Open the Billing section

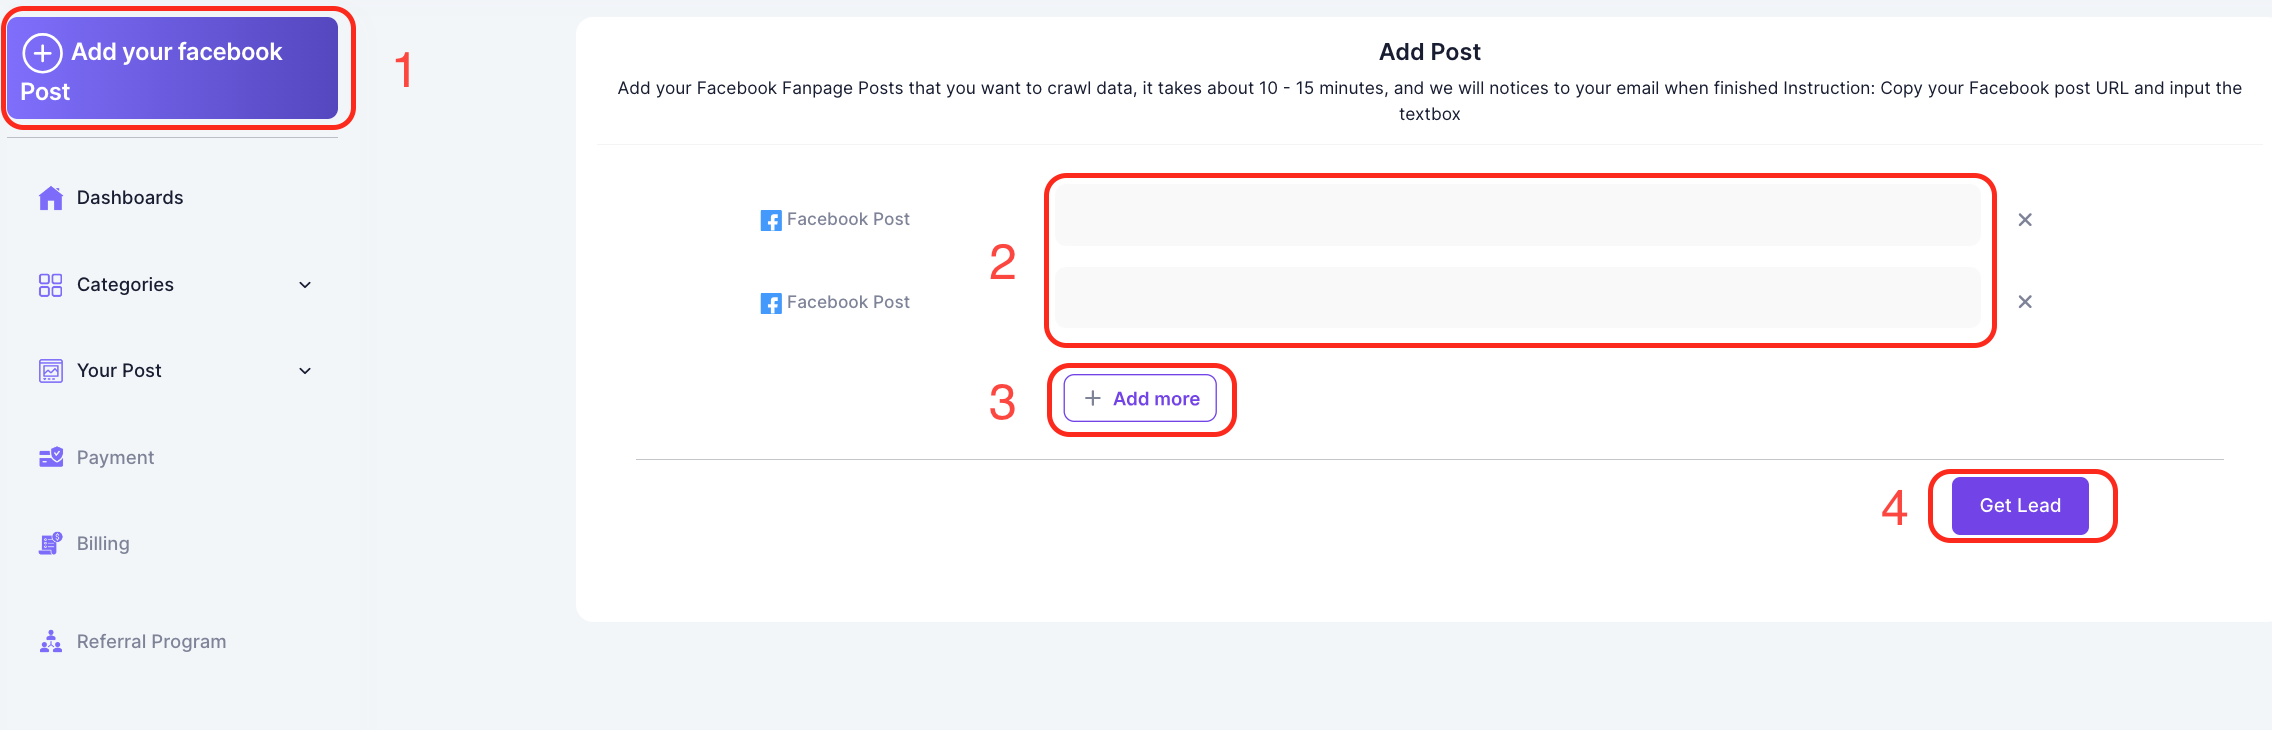coord(103,544)
